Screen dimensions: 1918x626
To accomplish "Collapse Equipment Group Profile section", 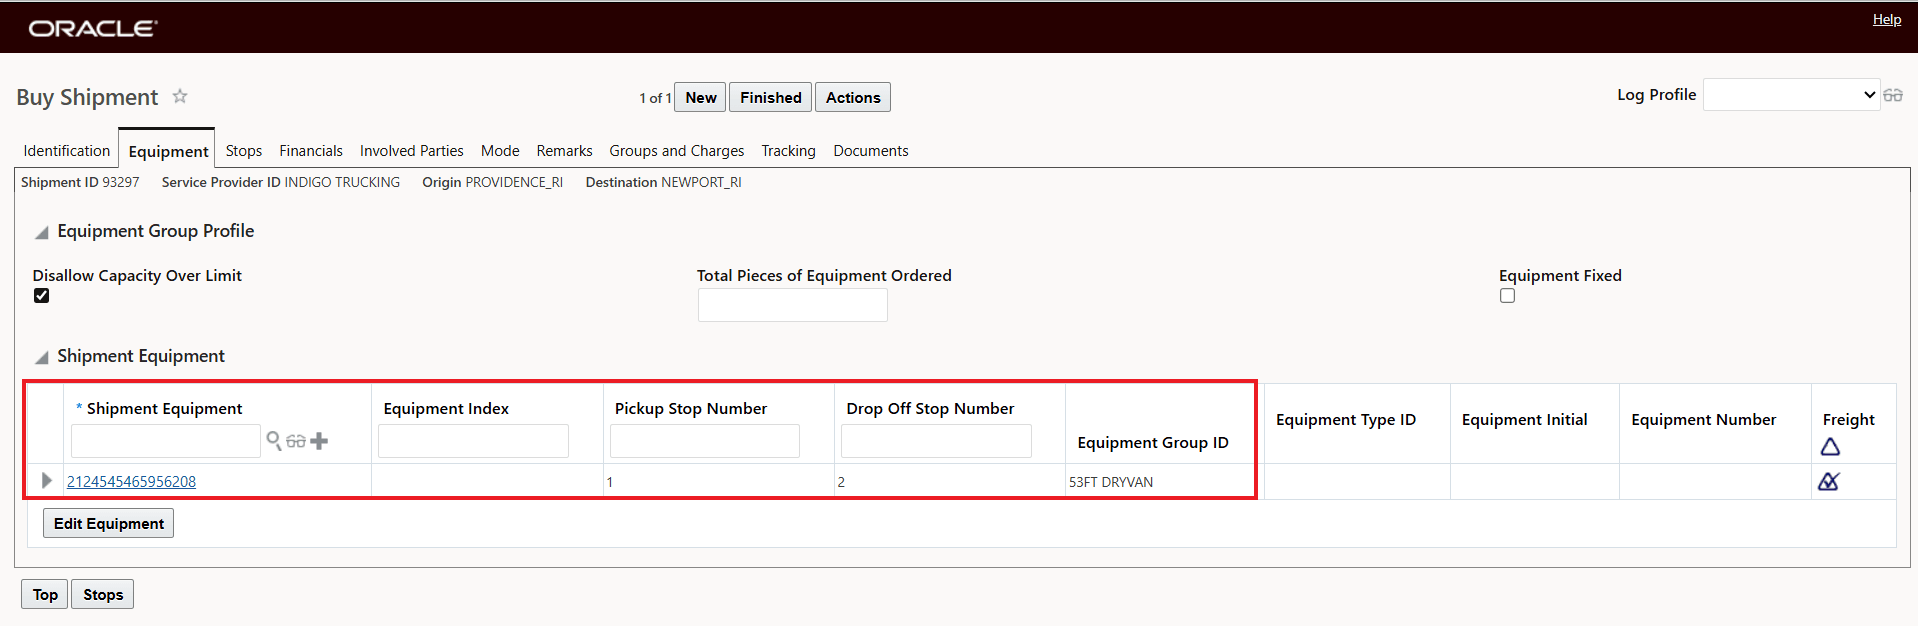I will [x=41, y=232].
